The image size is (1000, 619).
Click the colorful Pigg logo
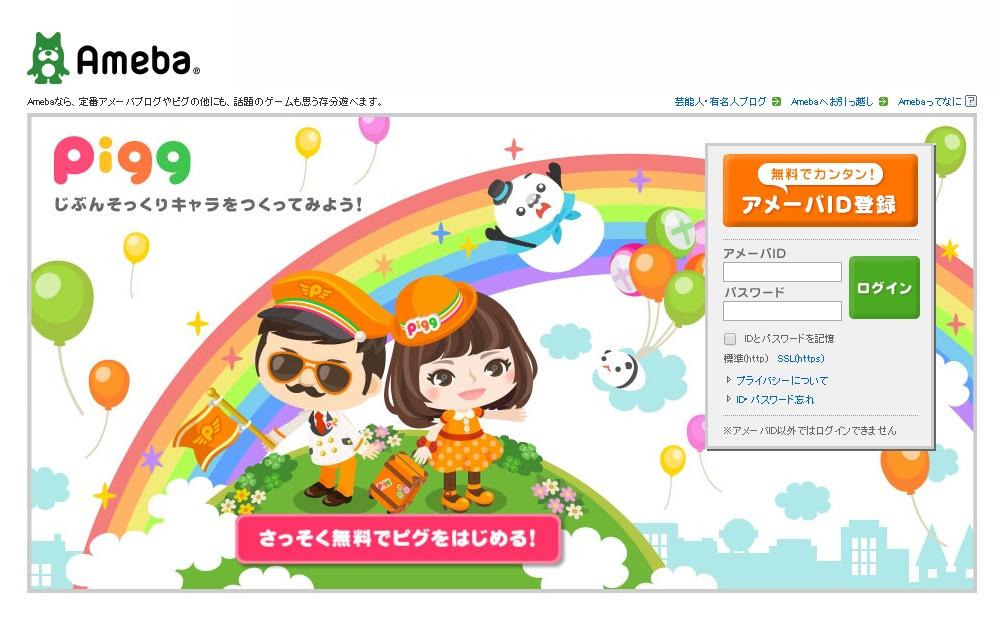[122, 159]
